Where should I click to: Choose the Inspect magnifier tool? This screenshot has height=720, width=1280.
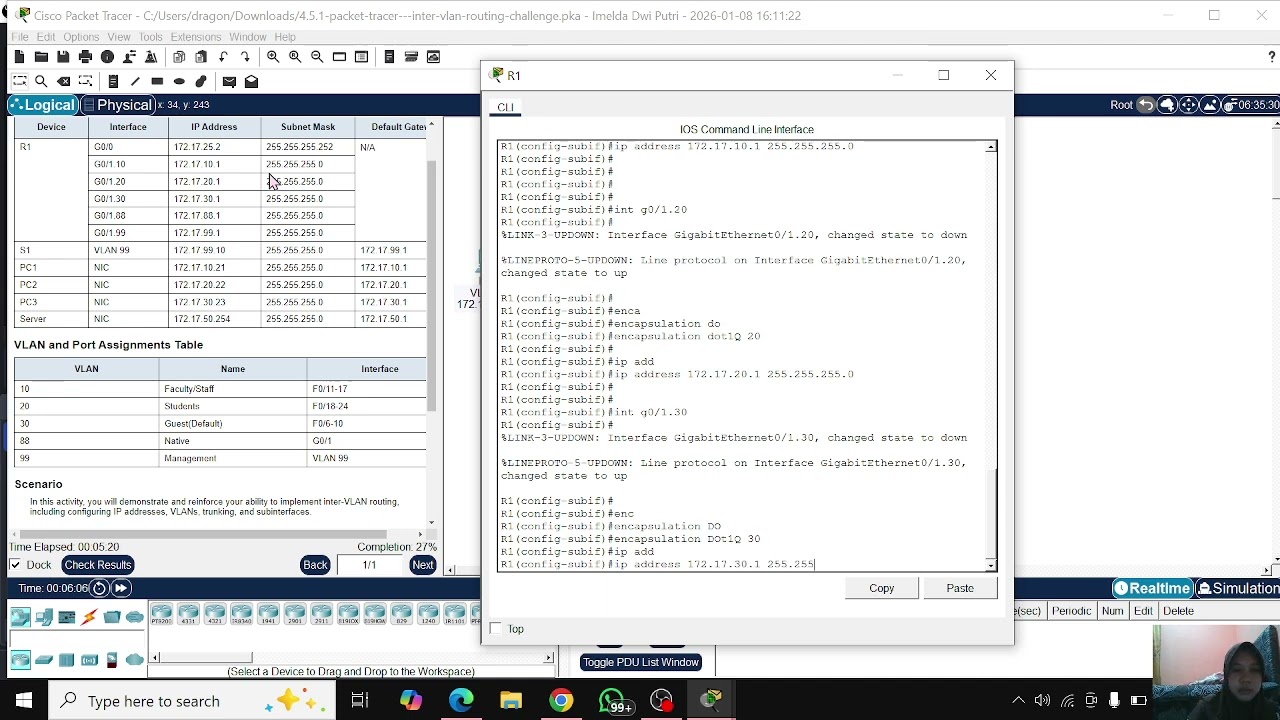pos(41,81)
